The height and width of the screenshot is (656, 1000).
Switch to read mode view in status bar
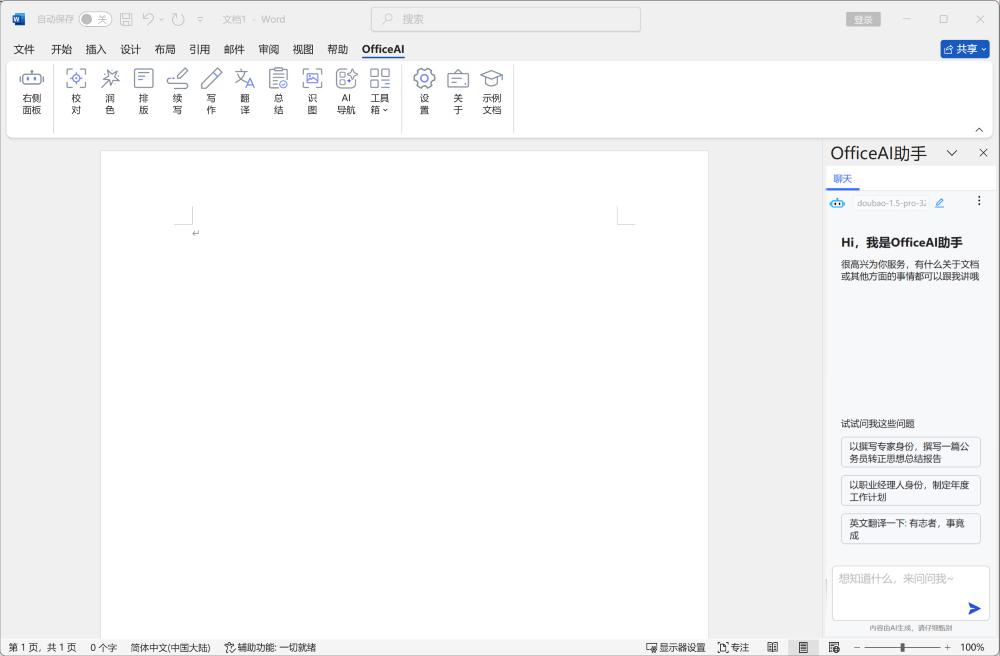pyautogui.click(x=772, y=647)
